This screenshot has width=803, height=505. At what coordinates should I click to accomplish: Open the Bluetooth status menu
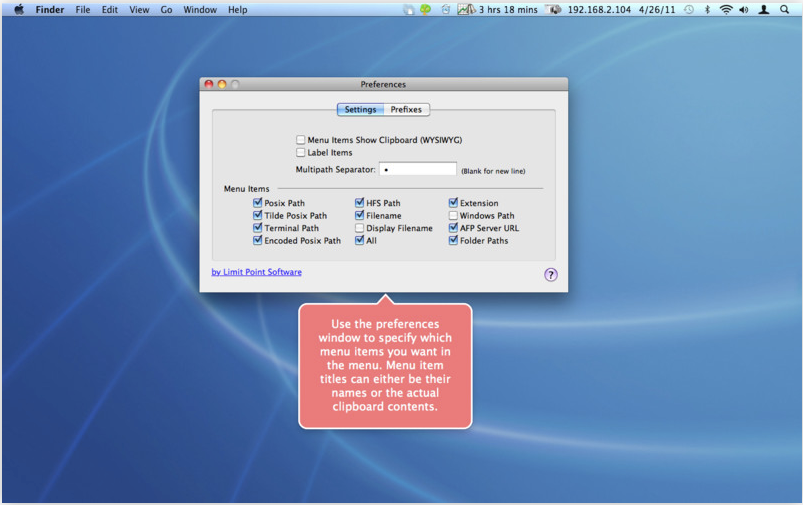coord(707,10)
